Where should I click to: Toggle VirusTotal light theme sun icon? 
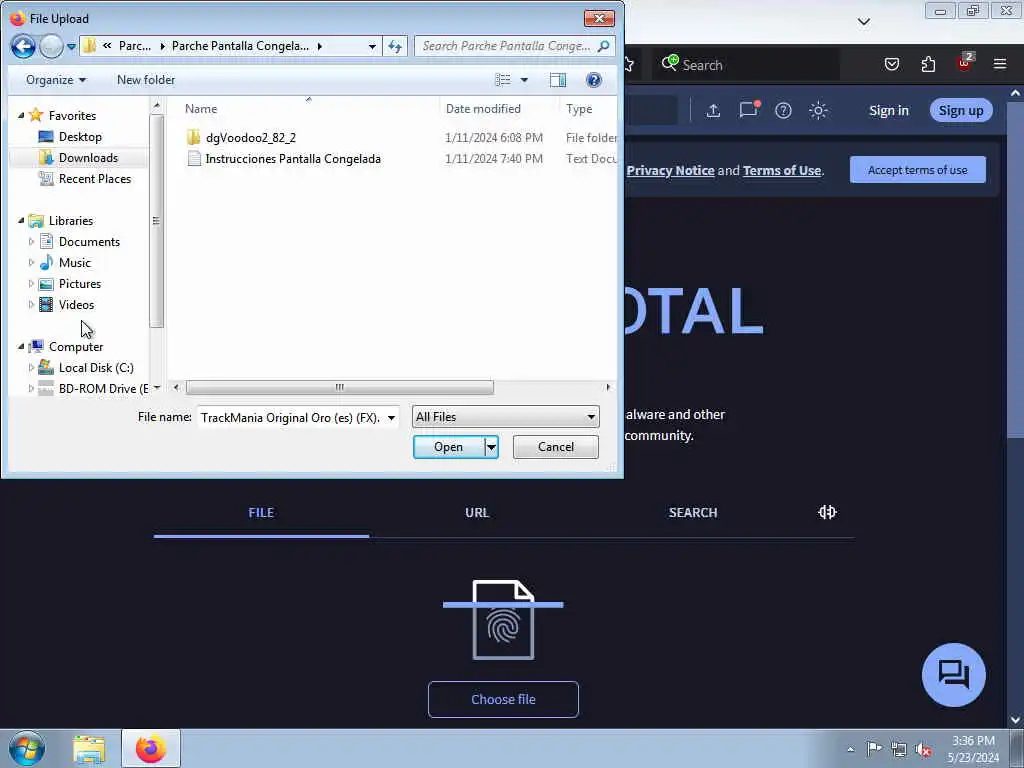[x=818, y=110]
